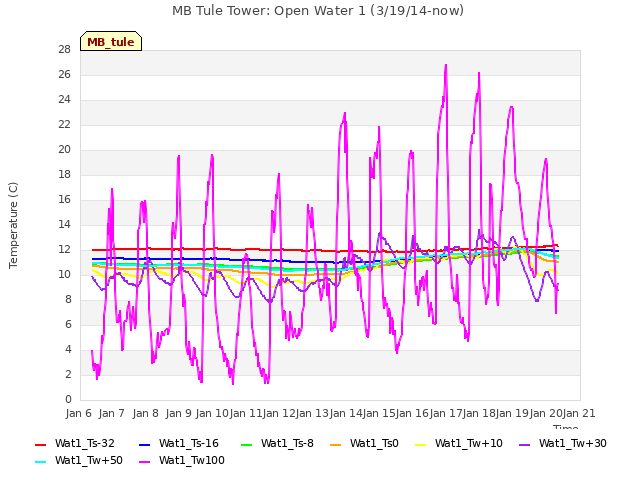
Task: Click the blue Wat1_Ts-16 legend swatch
Action: pyautogui.click(x=145, y=444)
